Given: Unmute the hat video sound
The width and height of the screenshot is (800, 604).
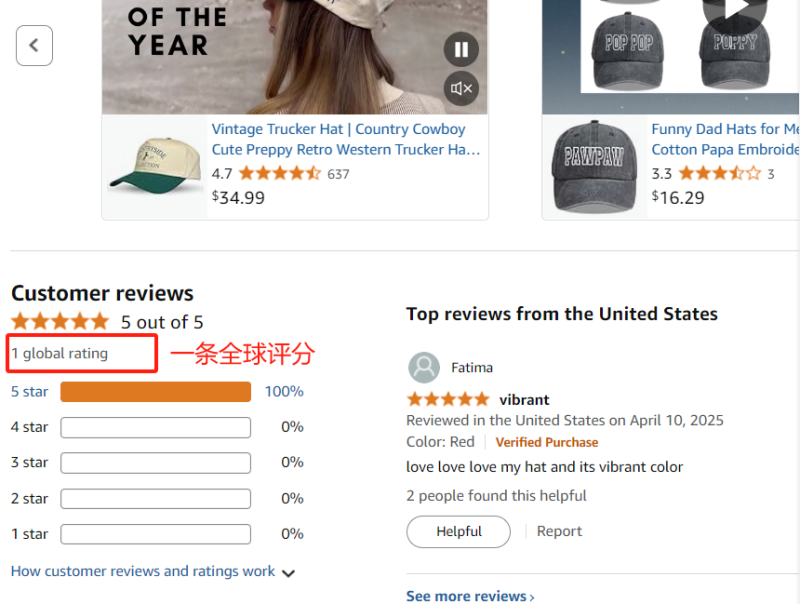Looking at the screenshot, I should (461, 89).
